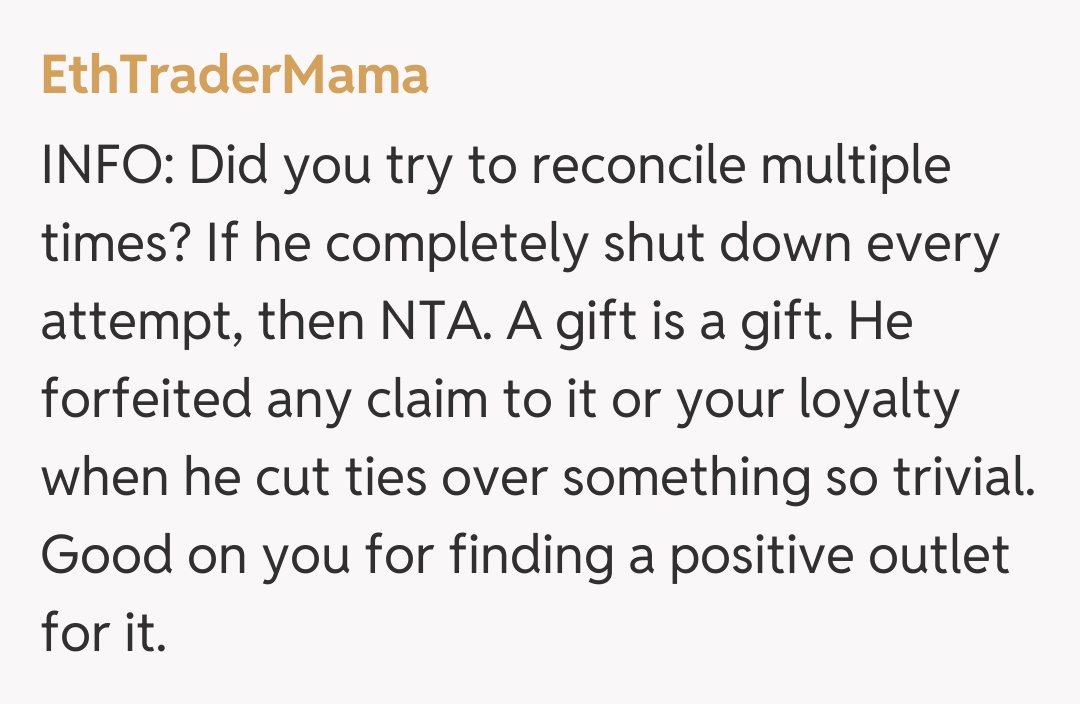Click the words "positive outlet"

840,557
